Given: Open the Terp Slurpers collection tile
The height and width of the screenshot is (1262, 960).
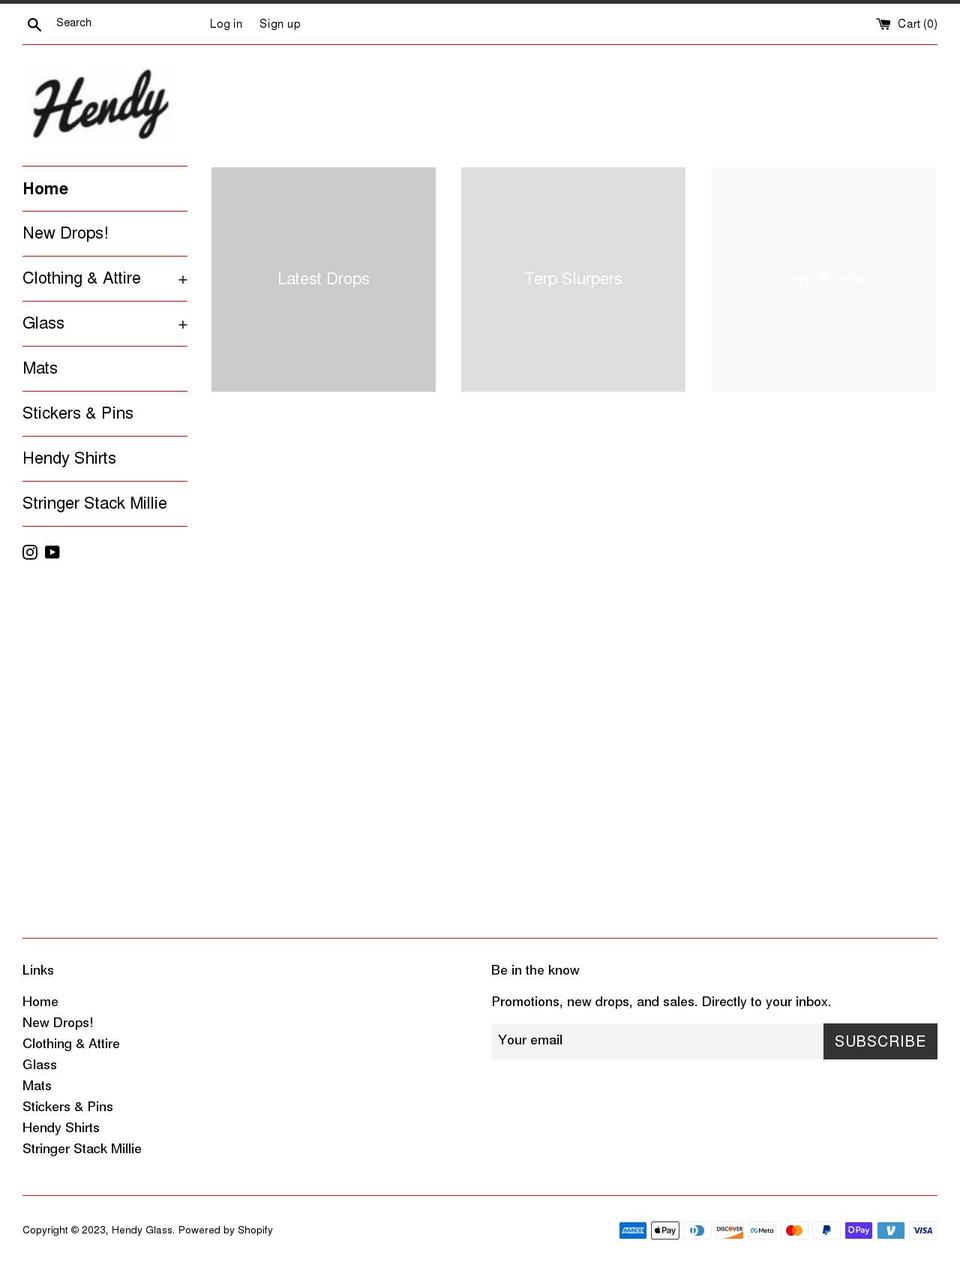Looking at the screenshot, I should click(x=573, y=279).
